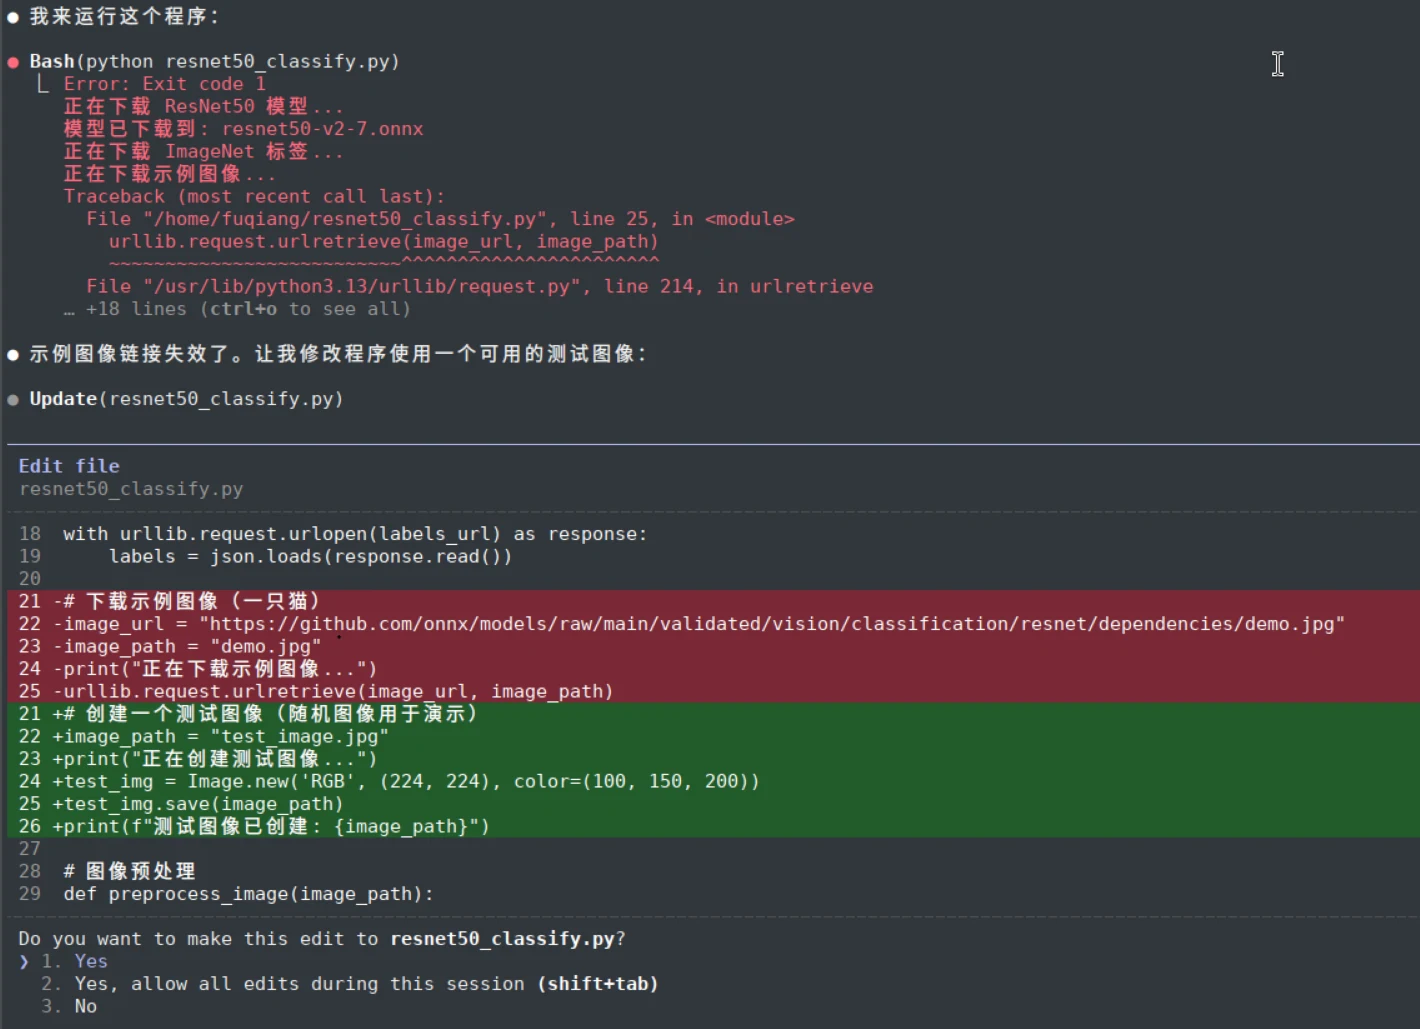Click the "我来运行这个程序:" message
The image size is (1420, 1029).
[125, 17]
